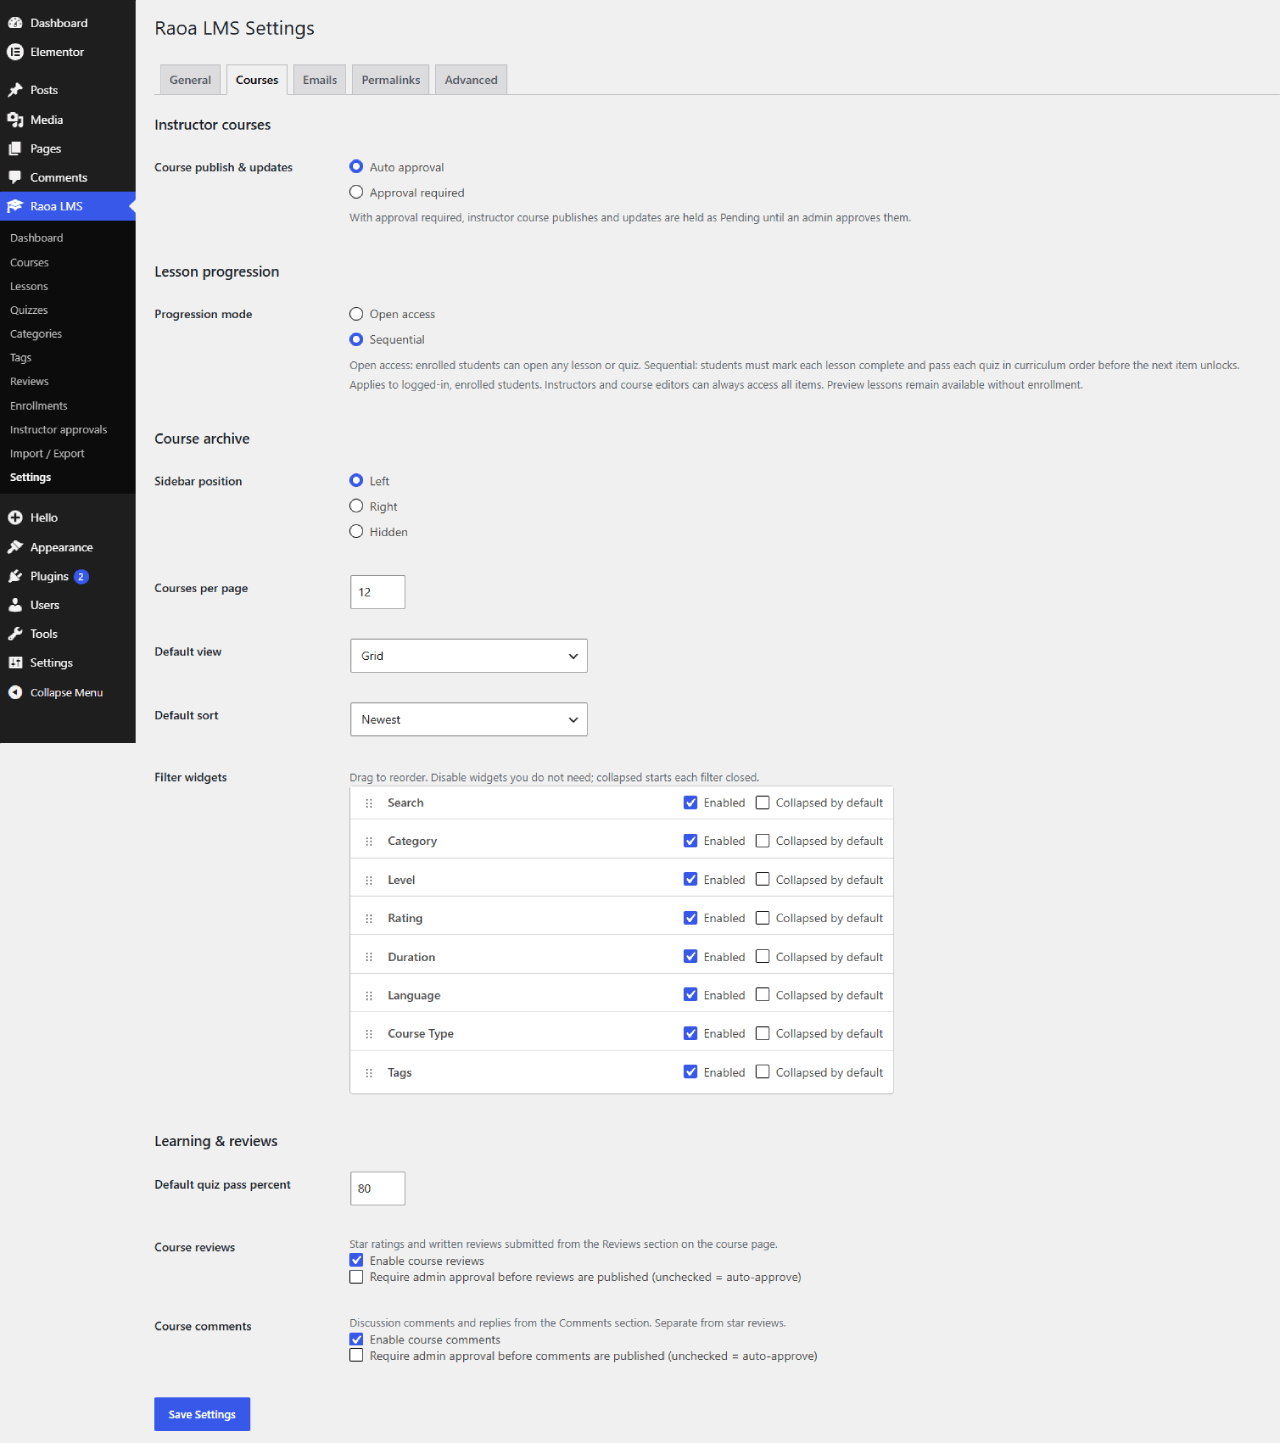Check Collapsed by default for Tags
This screenshot has width=1280, height=1443.
(x=763, y=1072)
